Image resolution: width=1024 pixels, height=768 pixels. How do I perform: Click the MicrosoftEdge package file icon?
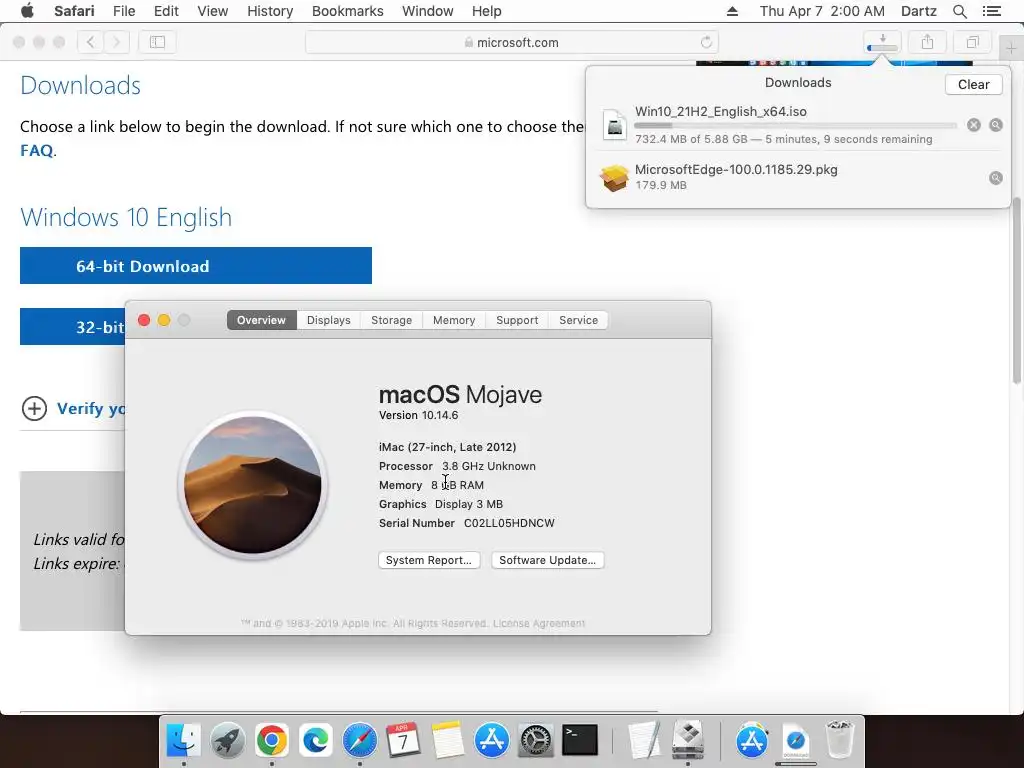[615, 178]
